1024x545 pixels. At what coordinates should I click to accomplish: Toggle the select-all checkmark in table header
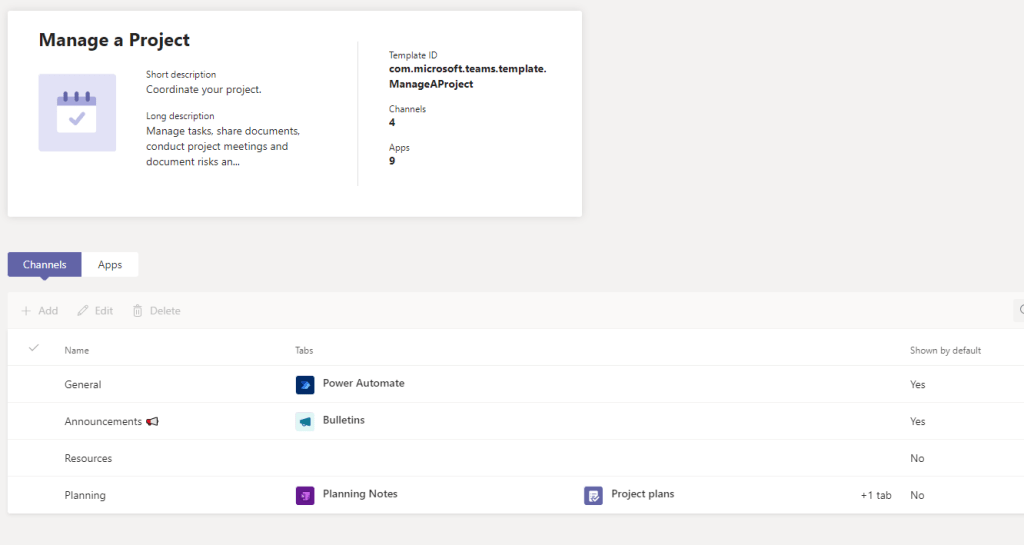(x=34, y=348)
